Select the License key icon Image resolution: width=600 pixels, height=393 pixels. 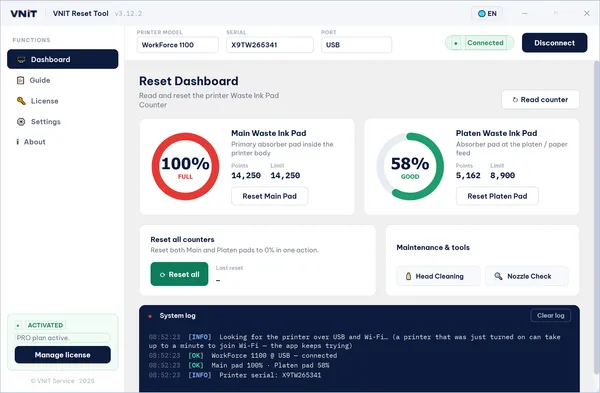pos(21,101)
